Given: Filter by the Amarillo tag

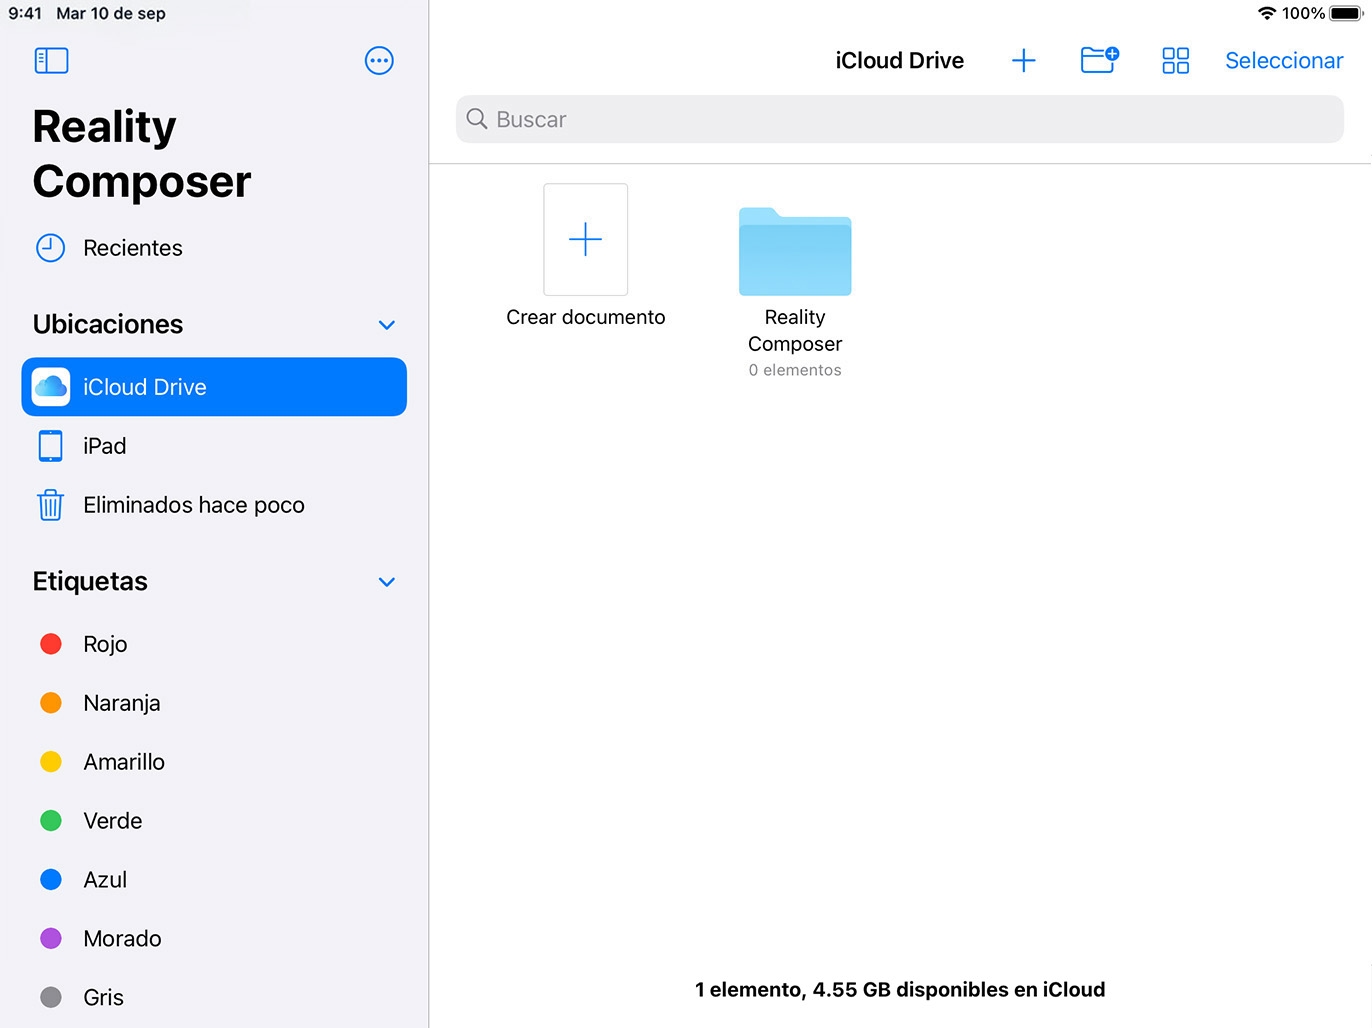Looking at the screenshot, I should [x=214, y=762].
